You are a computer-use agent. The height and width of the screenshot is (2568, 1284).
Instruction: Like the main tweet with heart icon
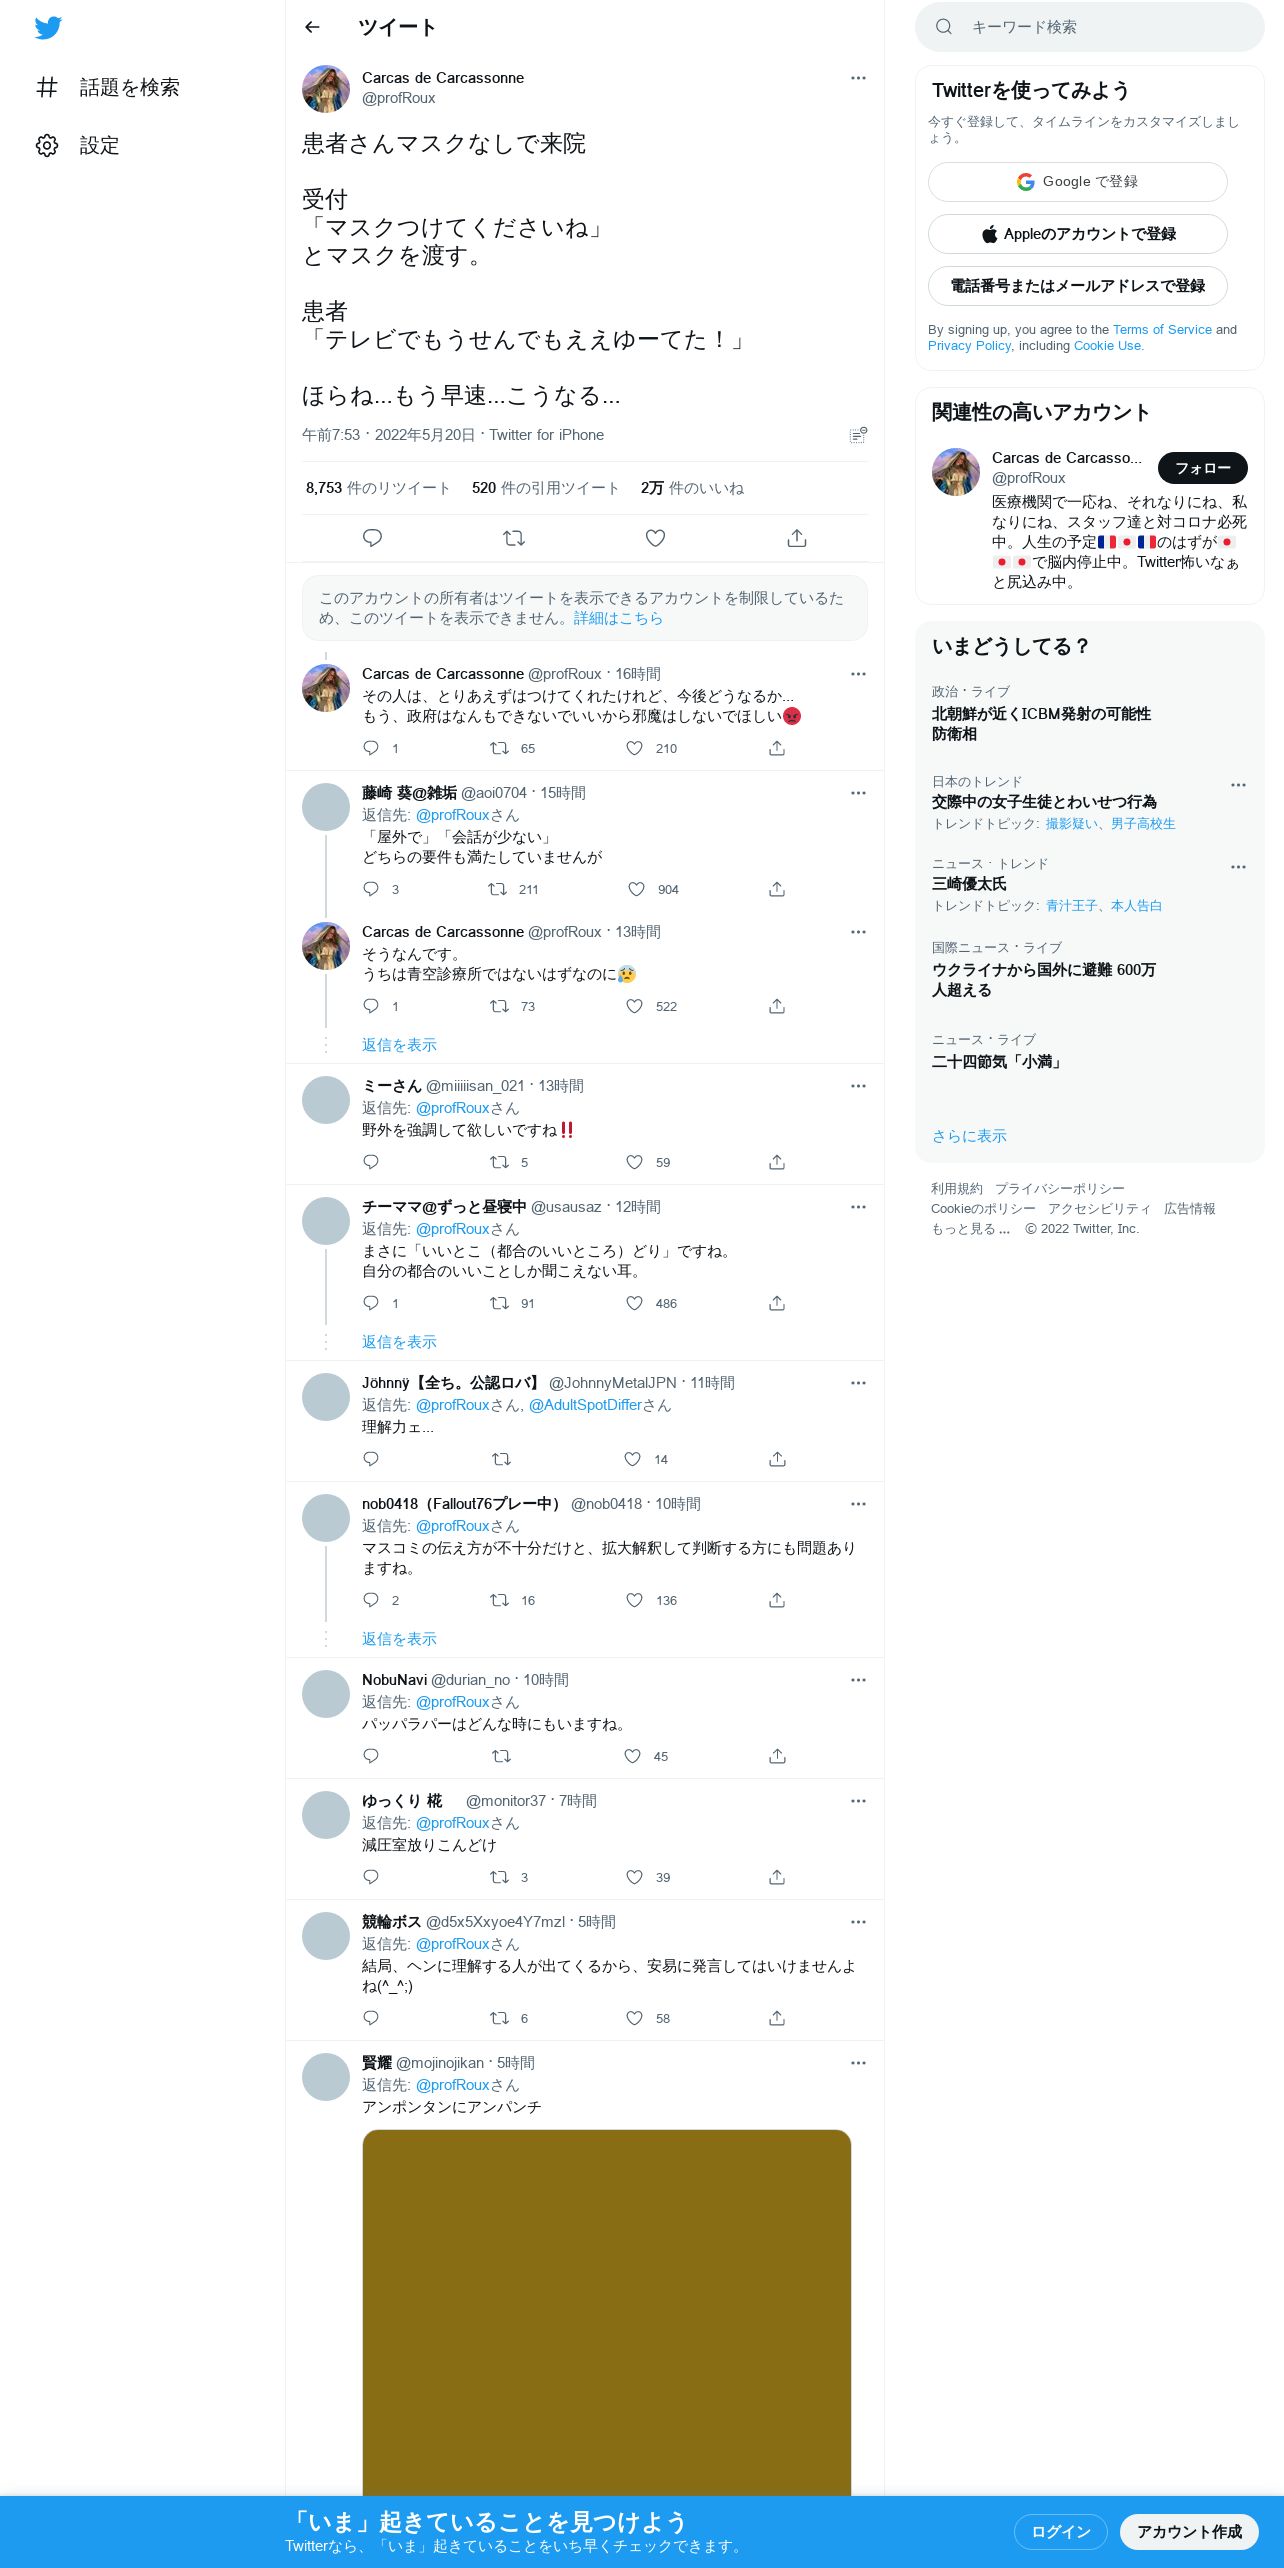[x=655, y=538]
